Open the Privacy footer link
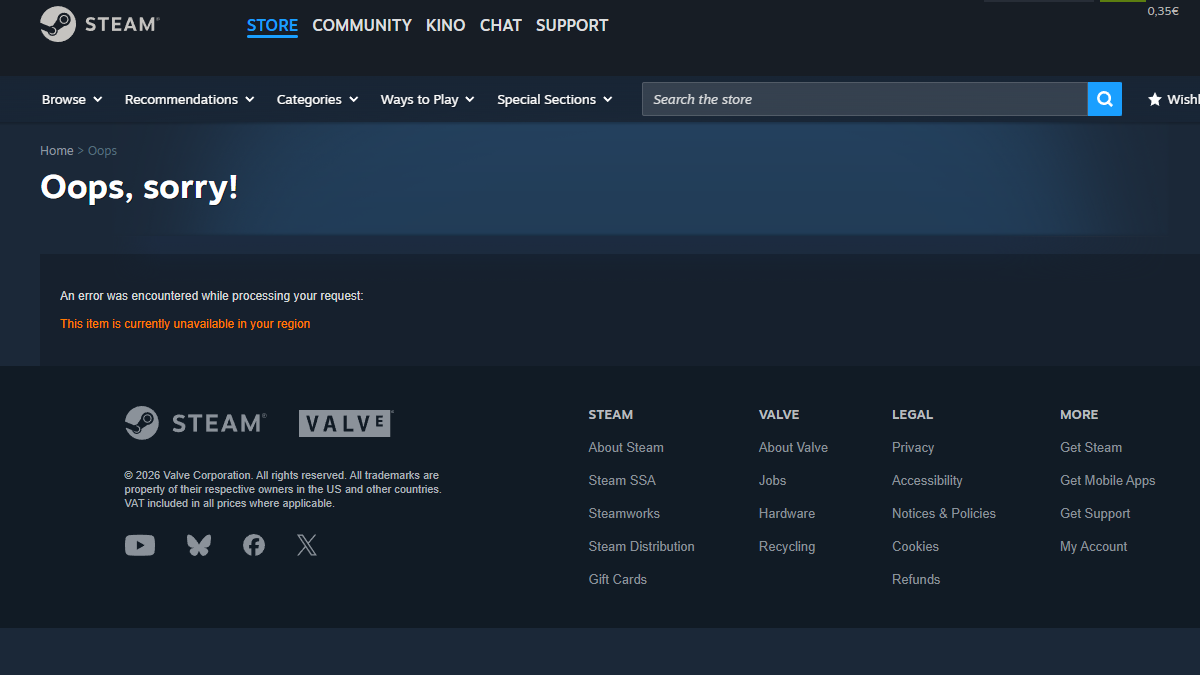 (913, 447)
